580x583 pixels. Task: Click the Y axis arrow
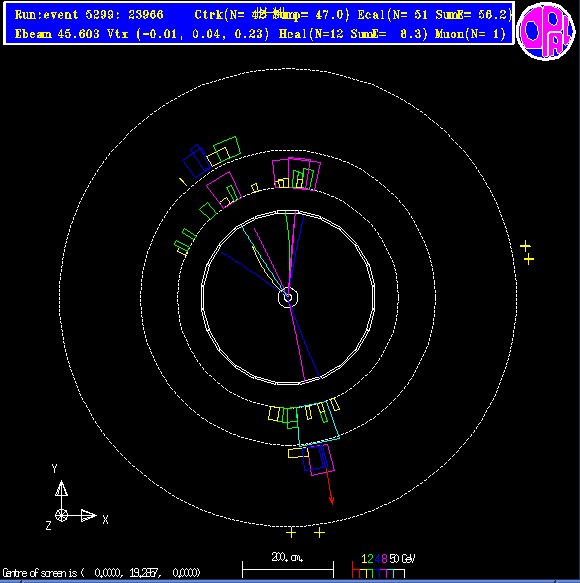[x=61, y=488]
